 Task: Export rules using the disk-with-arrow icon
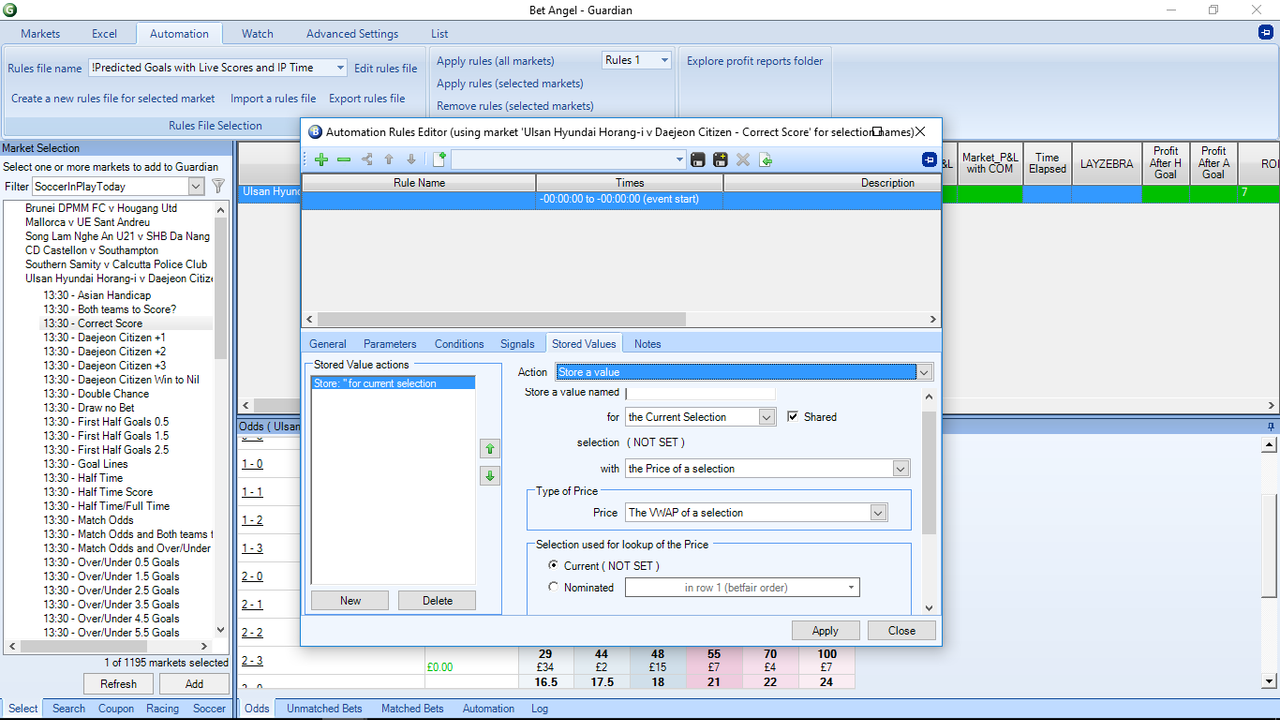766,159
